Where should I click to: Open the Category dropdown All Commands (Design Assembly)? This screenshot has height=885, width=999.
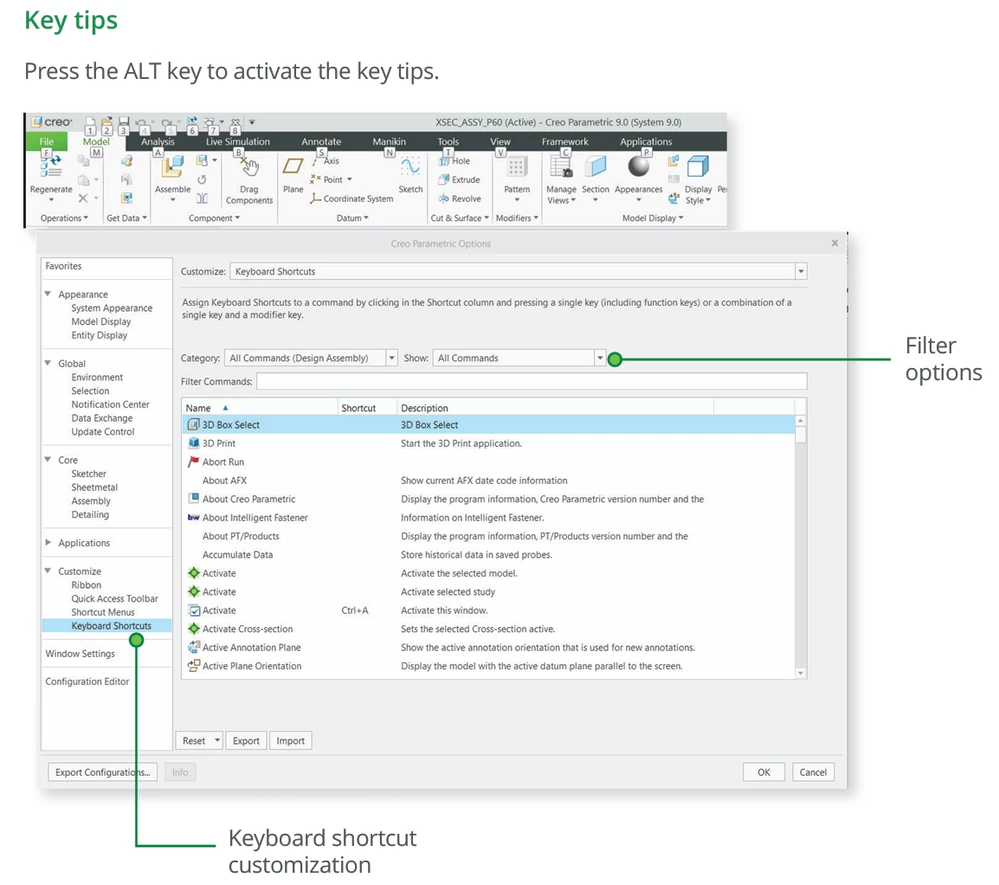coord(311,358)
